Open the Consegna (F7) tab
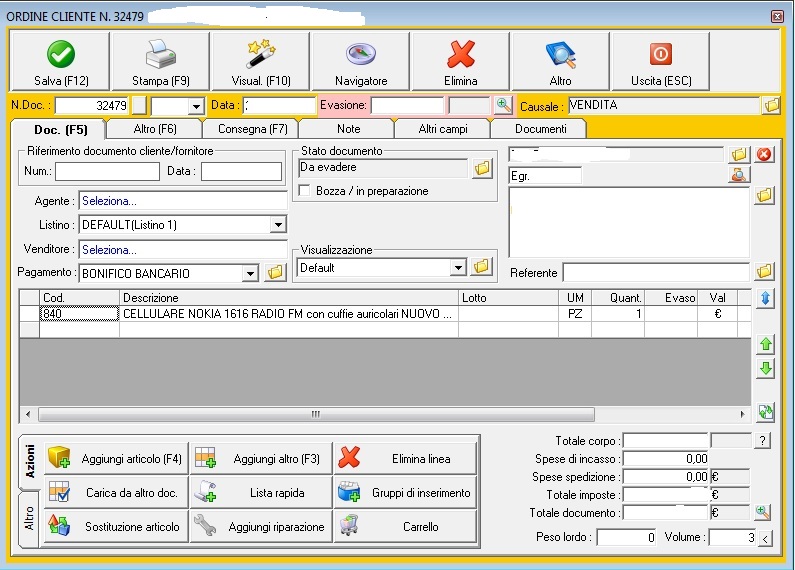Image resolution: width=795 pixels, height=570 pixels. pyautogui.click(x=252, y=129)
